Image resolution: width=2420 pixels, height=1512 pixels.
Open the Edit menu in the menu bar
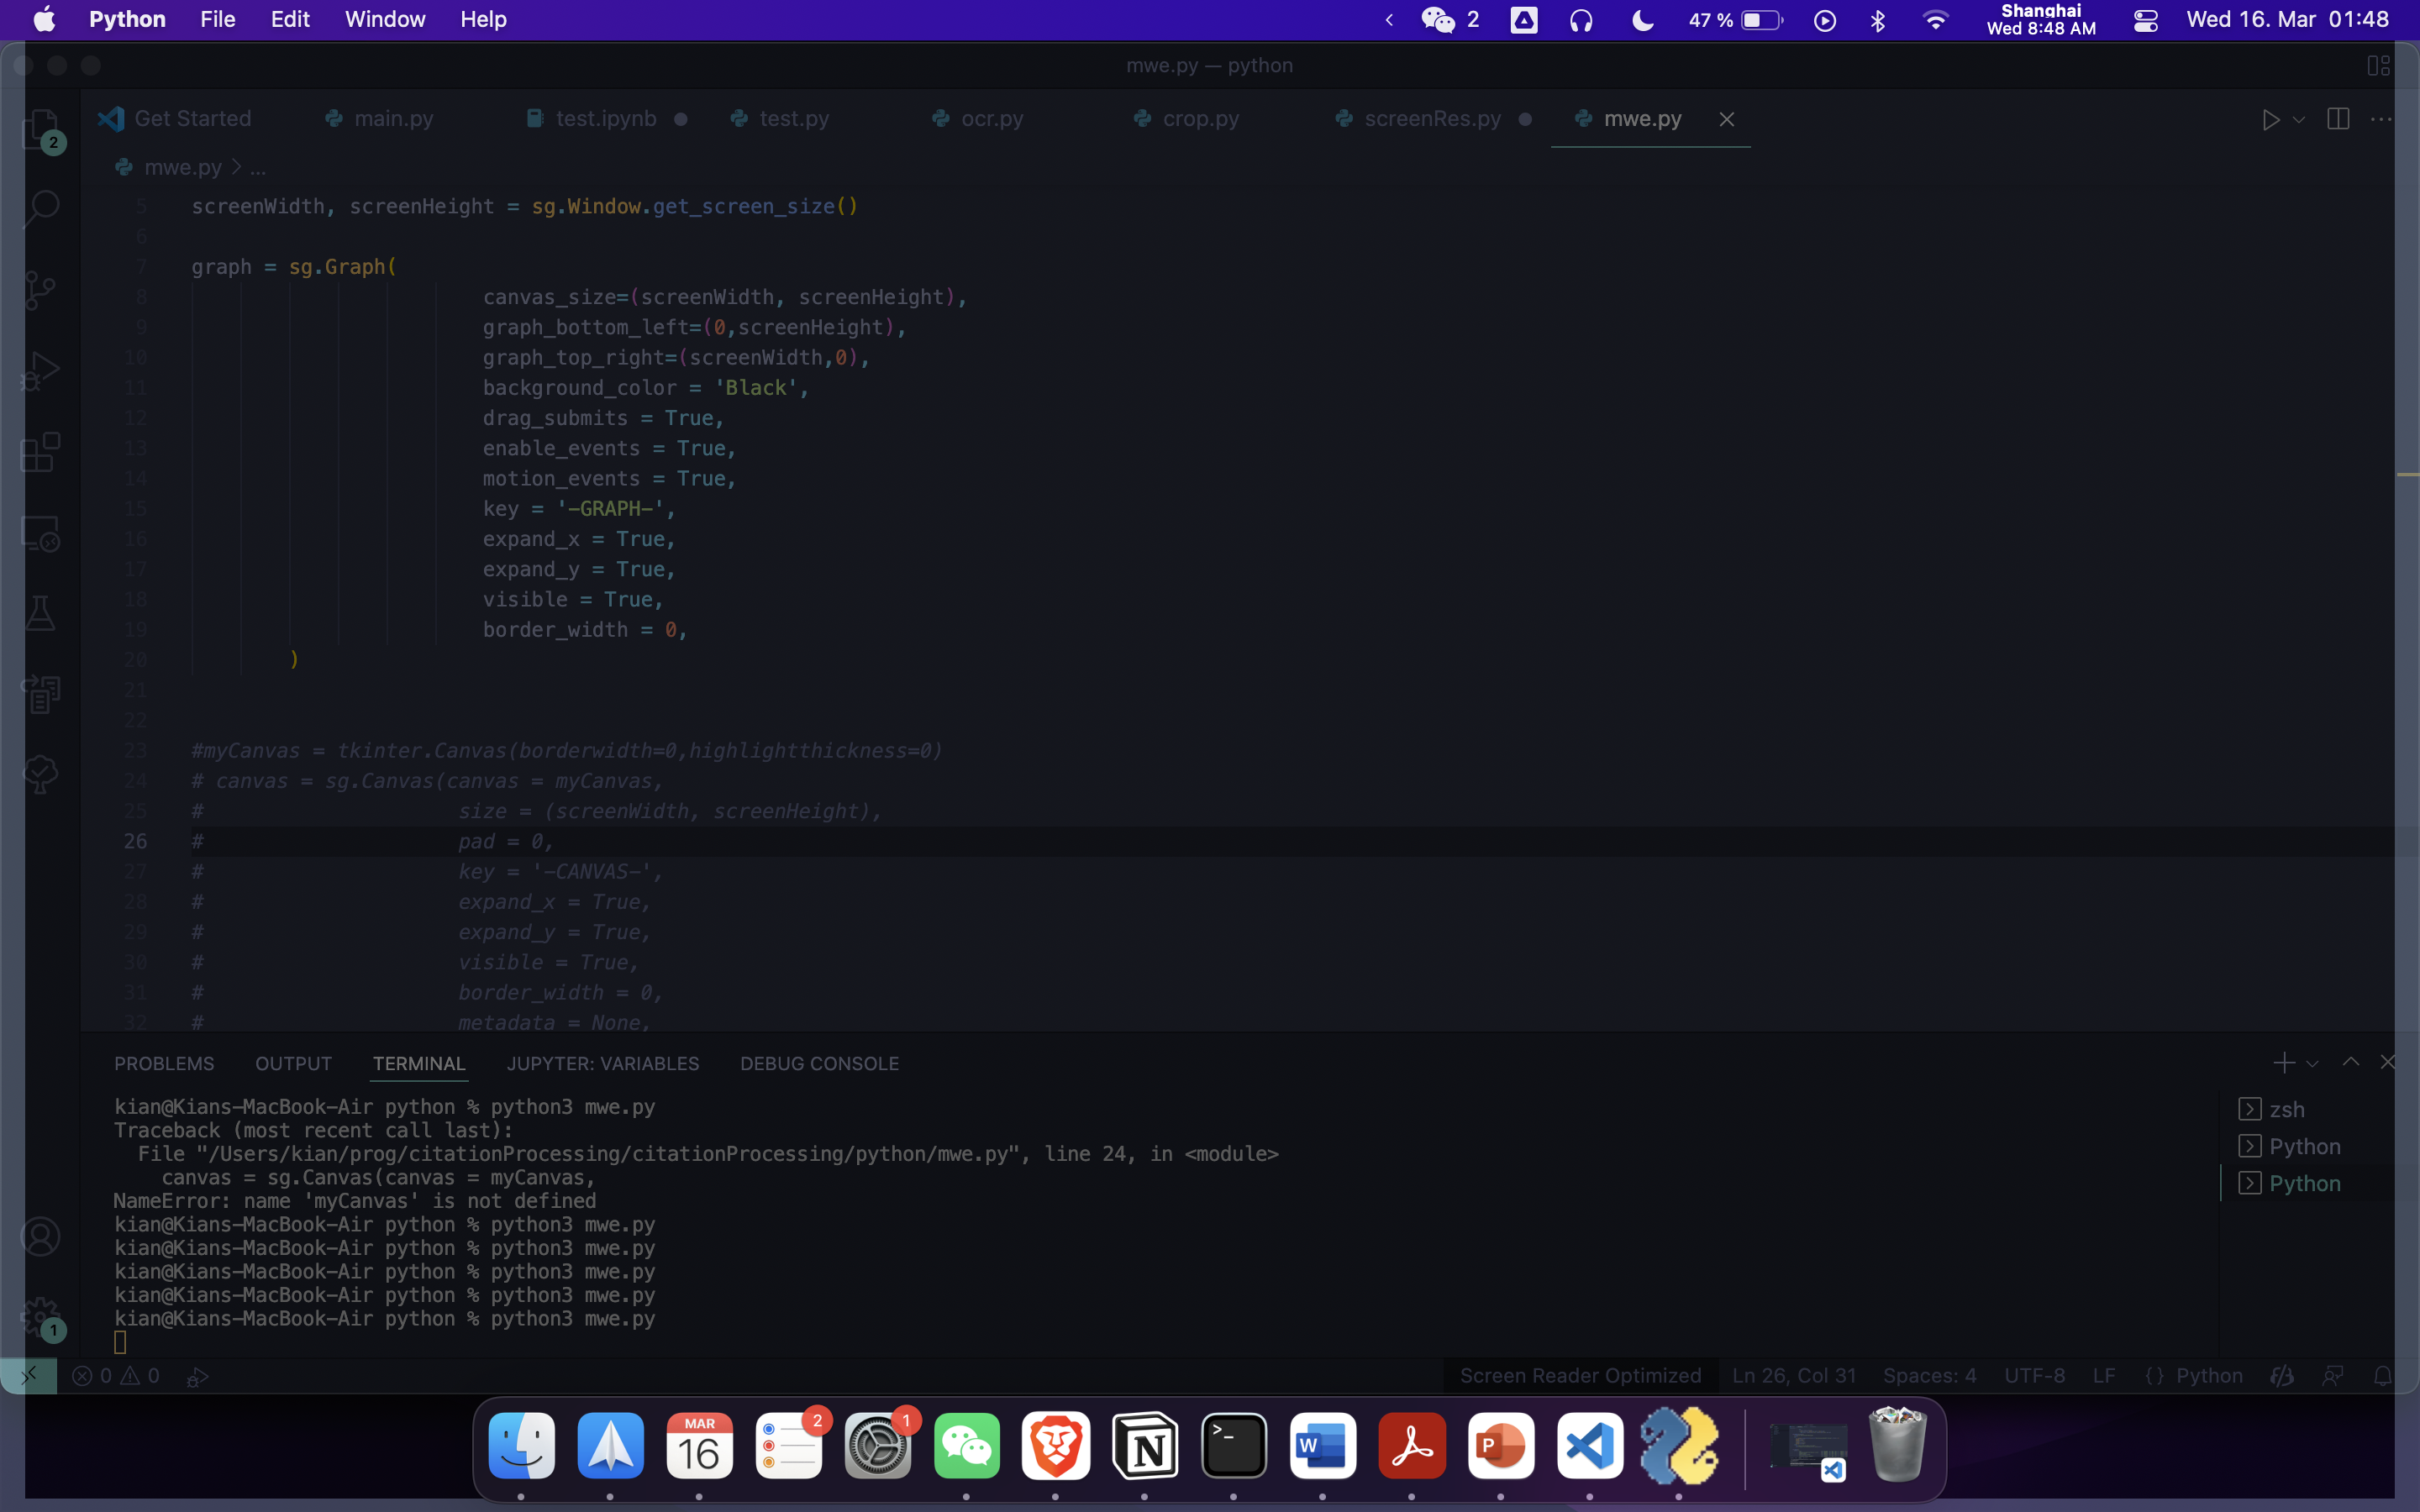pos(290,20)
